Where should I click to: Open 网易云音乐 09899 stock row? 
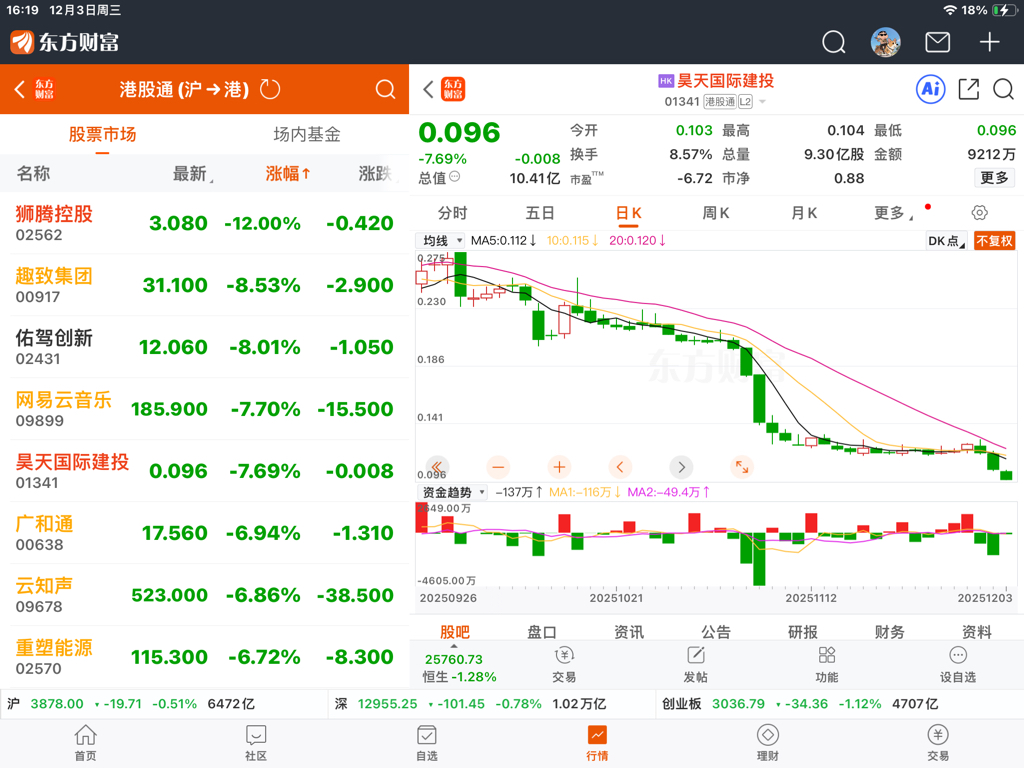click(x=204, y=409)
